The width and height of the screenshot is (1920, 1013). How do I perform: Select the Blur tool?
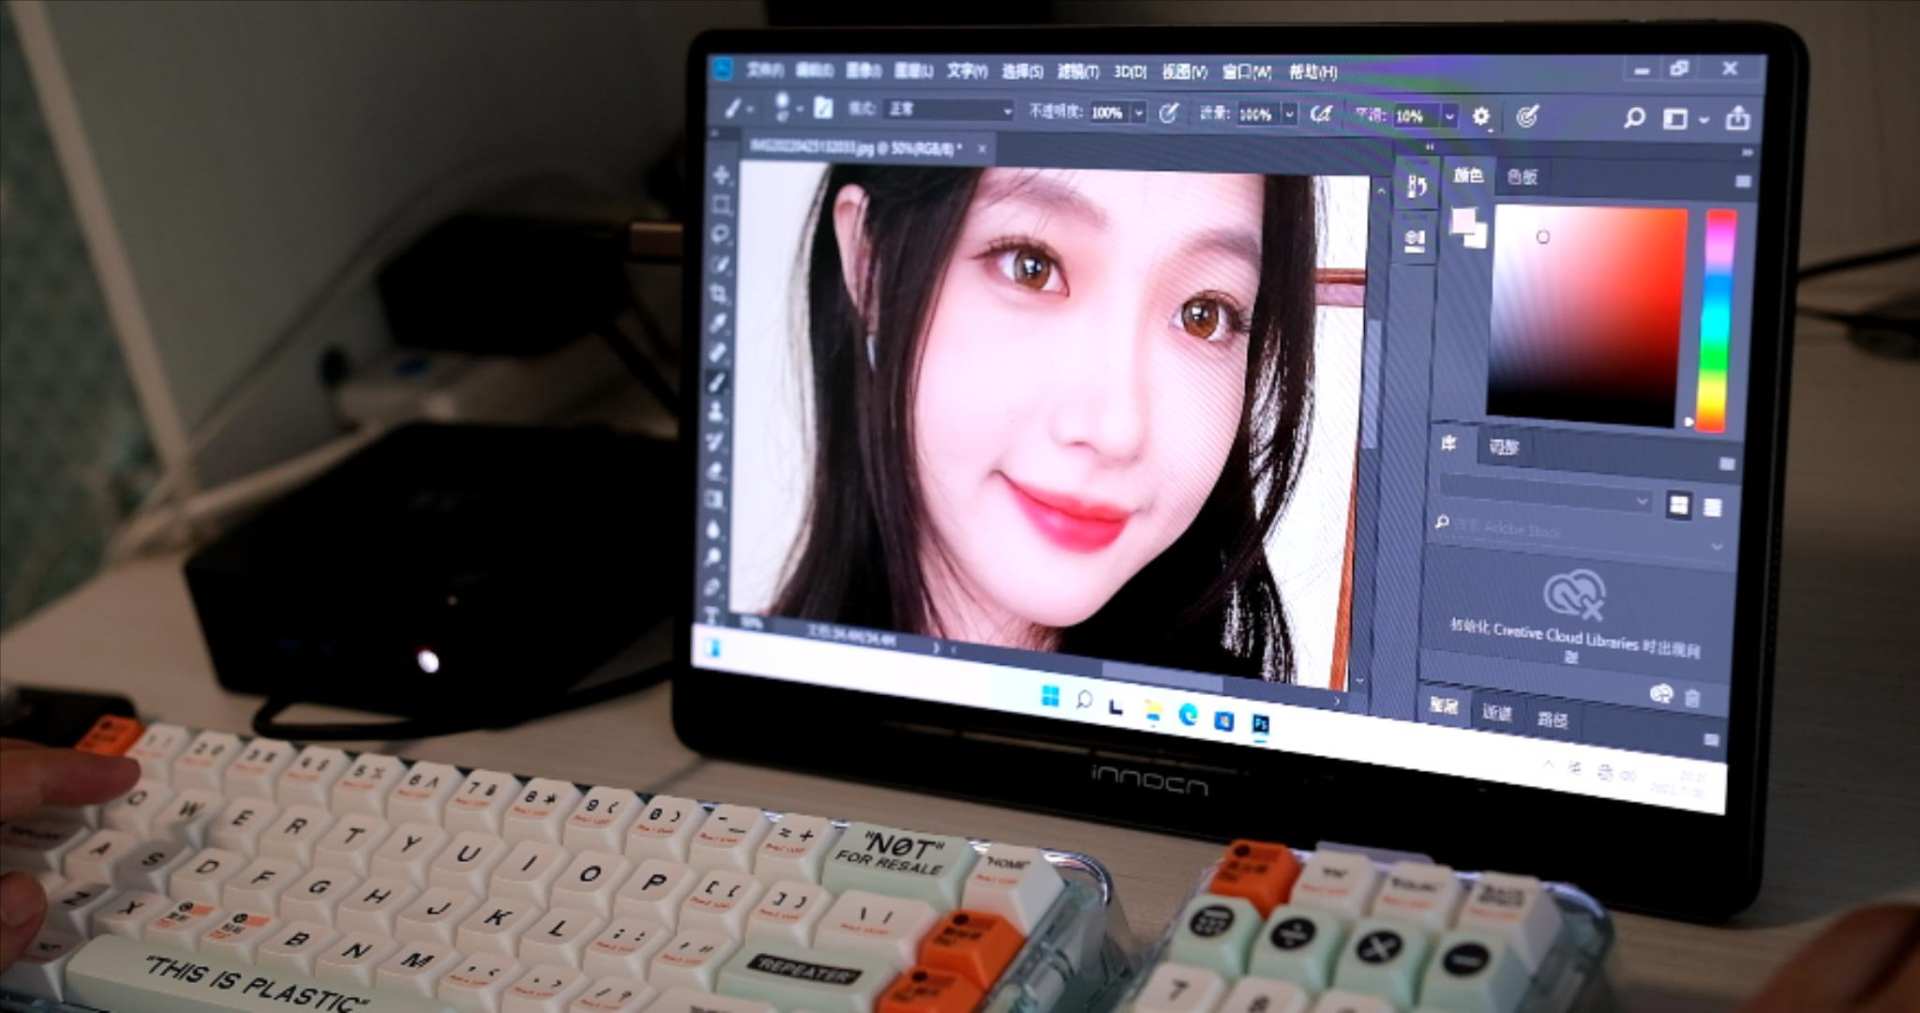tap(714, 529)
